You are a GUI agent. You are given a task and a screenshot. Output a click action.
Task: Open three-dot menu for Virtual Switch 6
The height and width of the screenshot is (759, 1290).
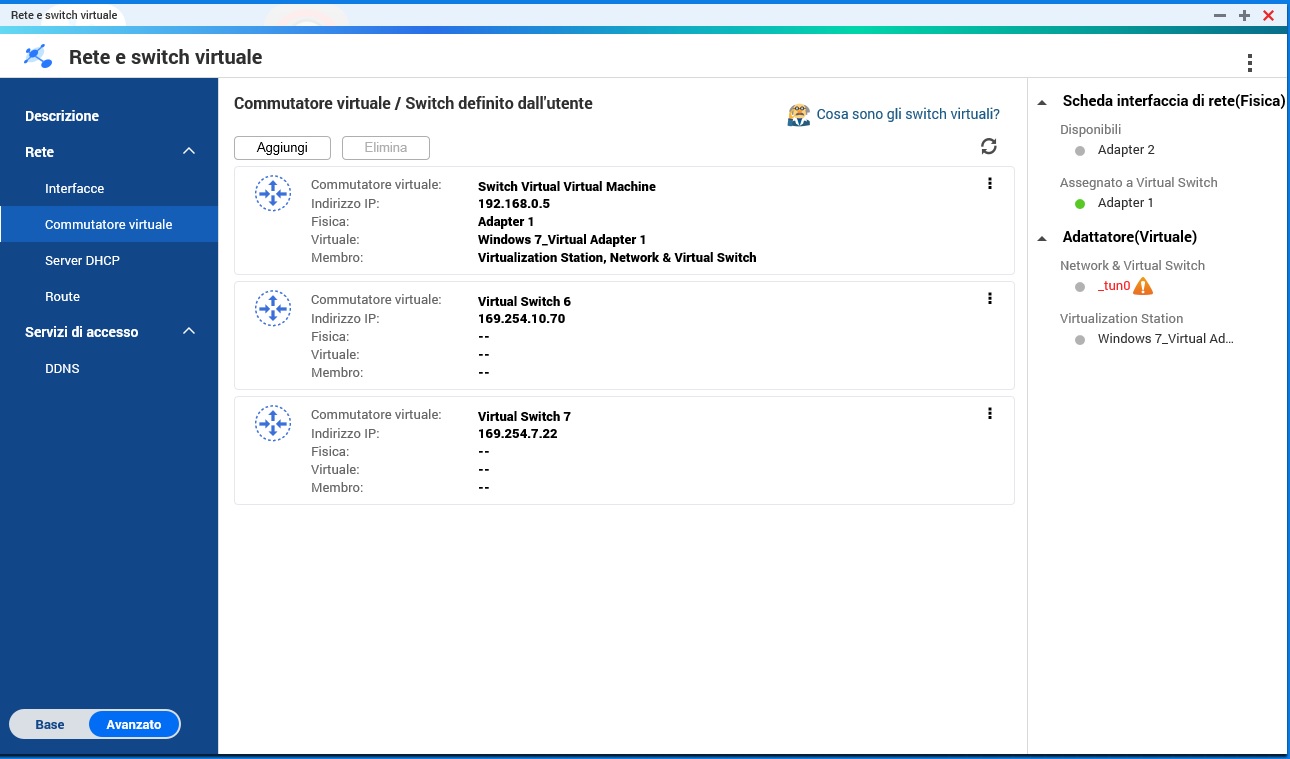point(989,298)
